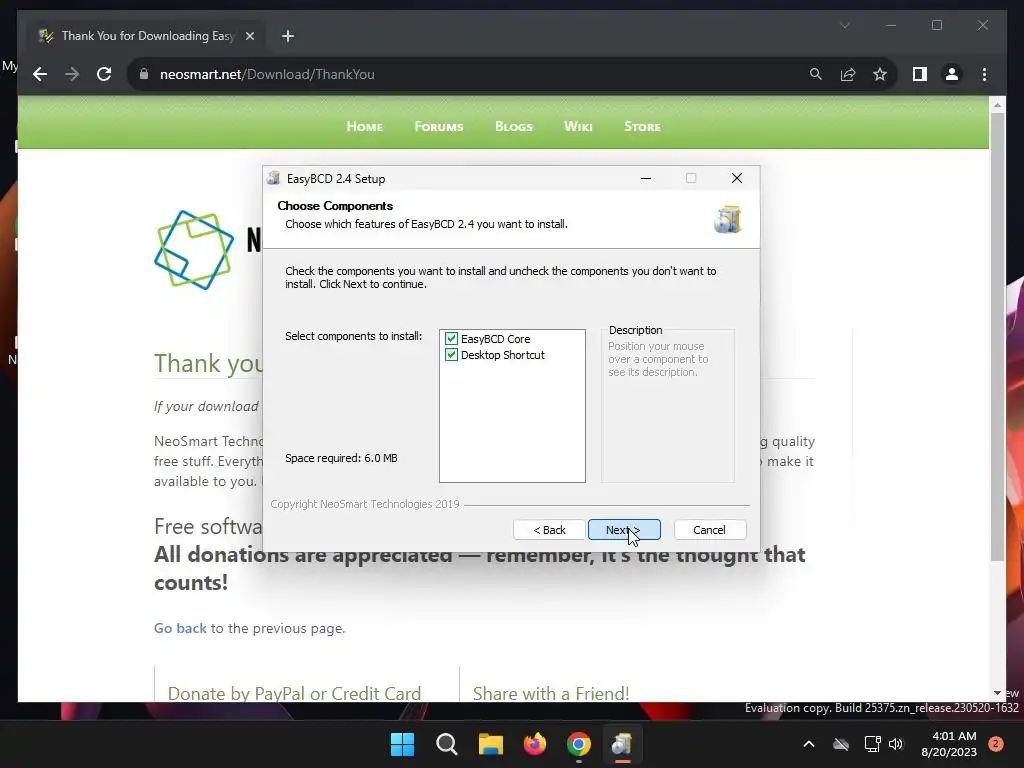Screen dimensions: 1024x768
Task: Open the Home menu on NeoSmart site
Action: [364, 126]
